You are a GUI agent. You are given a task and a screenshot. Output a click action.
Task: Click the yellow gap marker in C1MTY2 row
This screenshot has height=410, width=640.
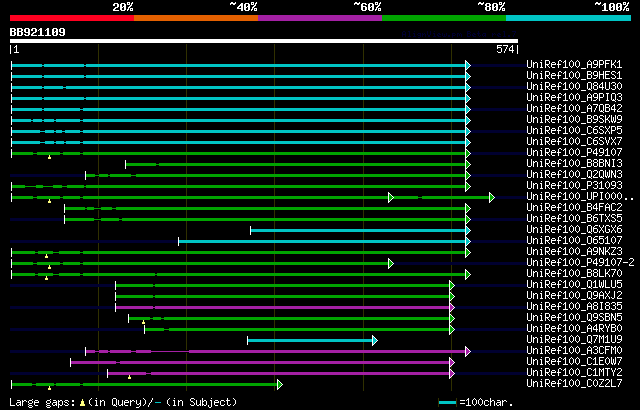click(129, 377)
